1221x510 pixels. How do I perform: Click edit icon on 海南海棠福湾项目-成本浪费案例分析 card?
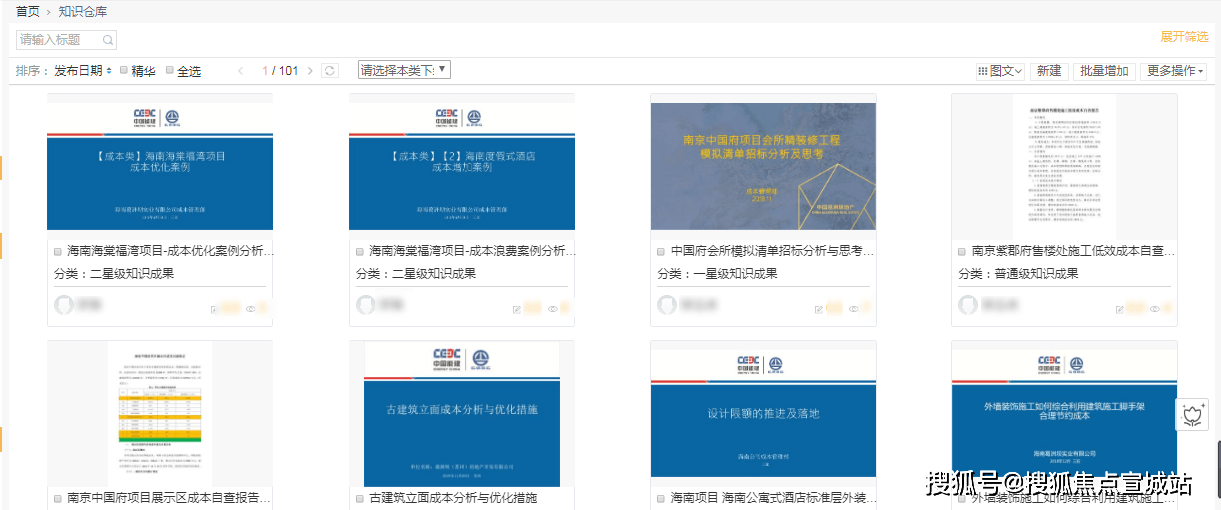(517, 309)
